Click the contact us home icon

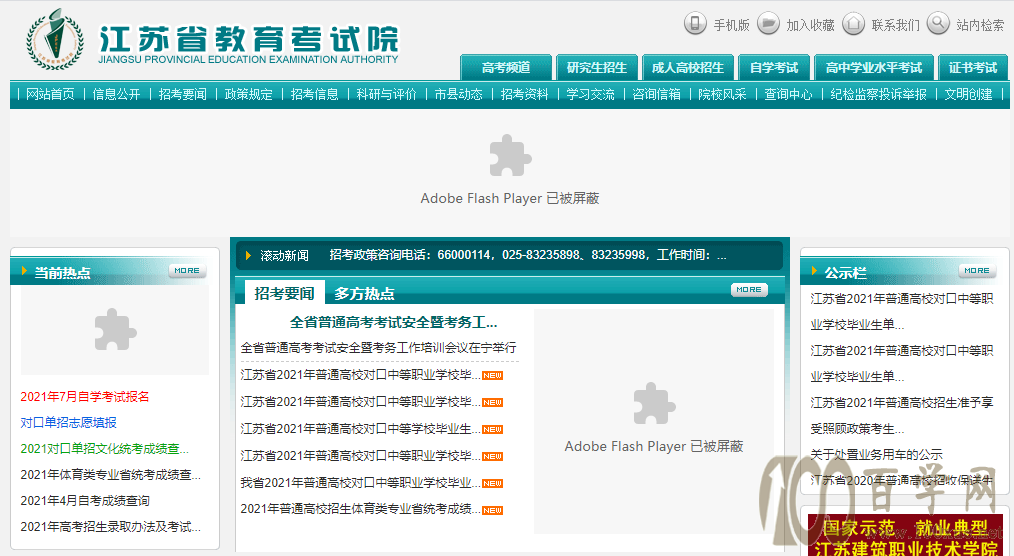853,24
